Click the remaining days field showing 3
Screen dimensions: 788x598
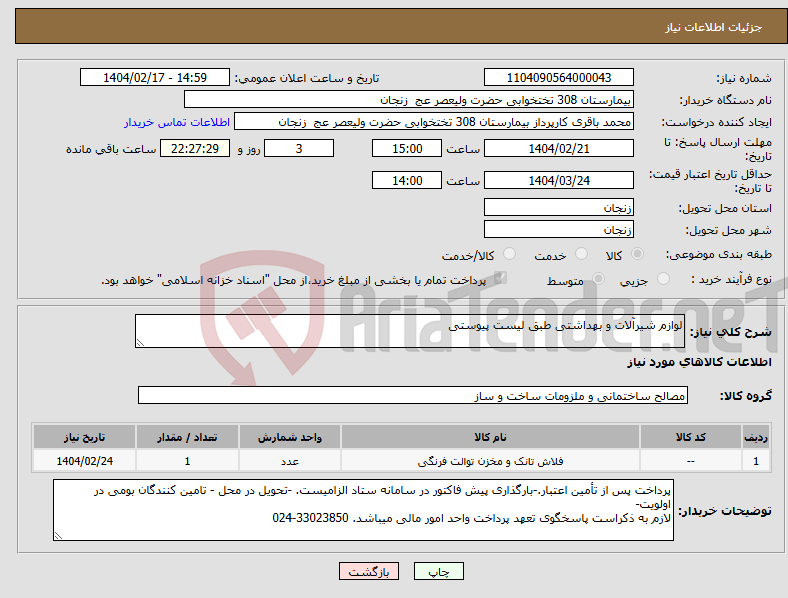coord(299,148)
